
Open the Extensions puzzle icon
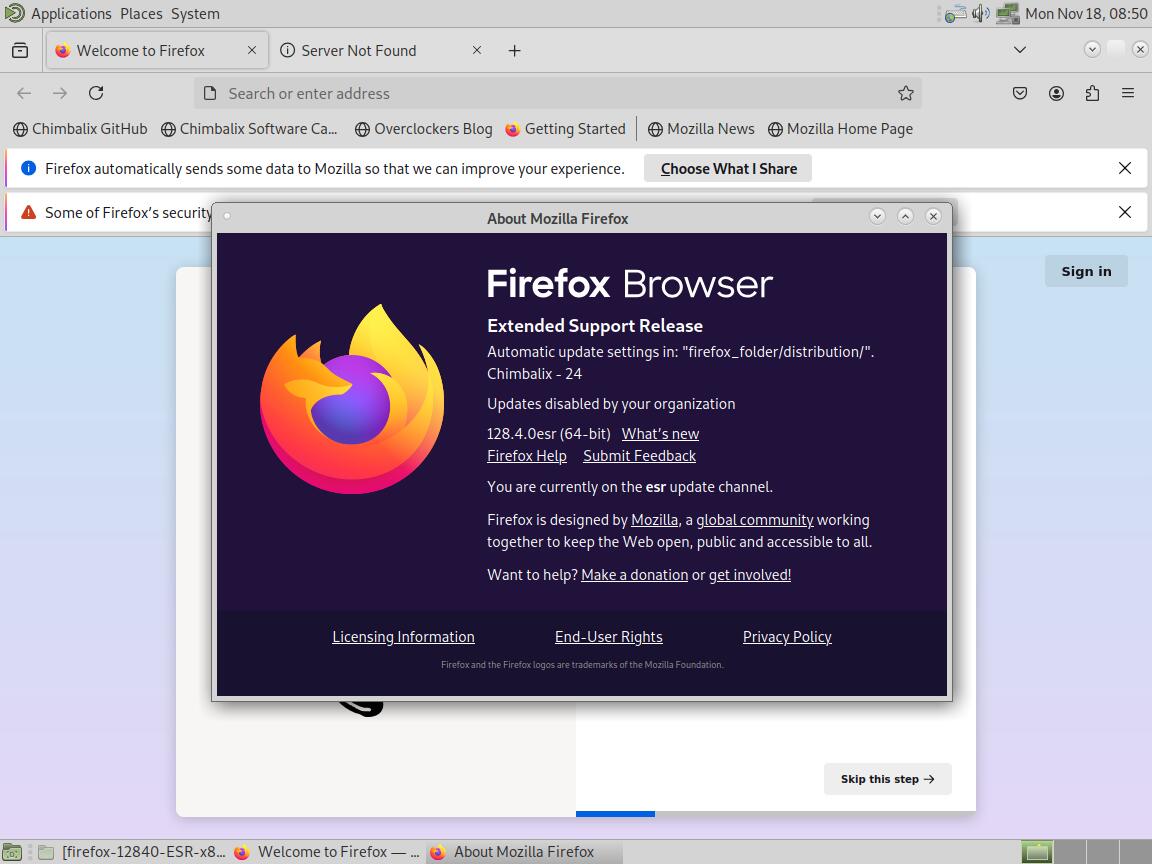click(1092, 93)
